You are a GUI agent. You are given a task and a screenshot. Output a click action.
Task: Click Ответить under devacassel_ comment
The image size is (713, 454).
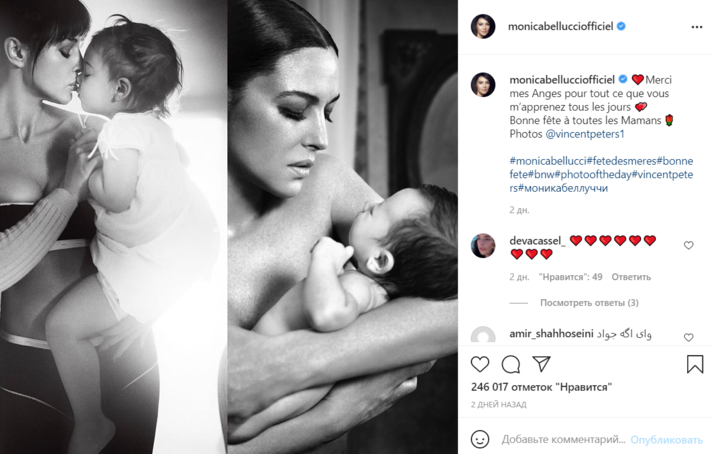pyautogui.click(x=631, y=277)
